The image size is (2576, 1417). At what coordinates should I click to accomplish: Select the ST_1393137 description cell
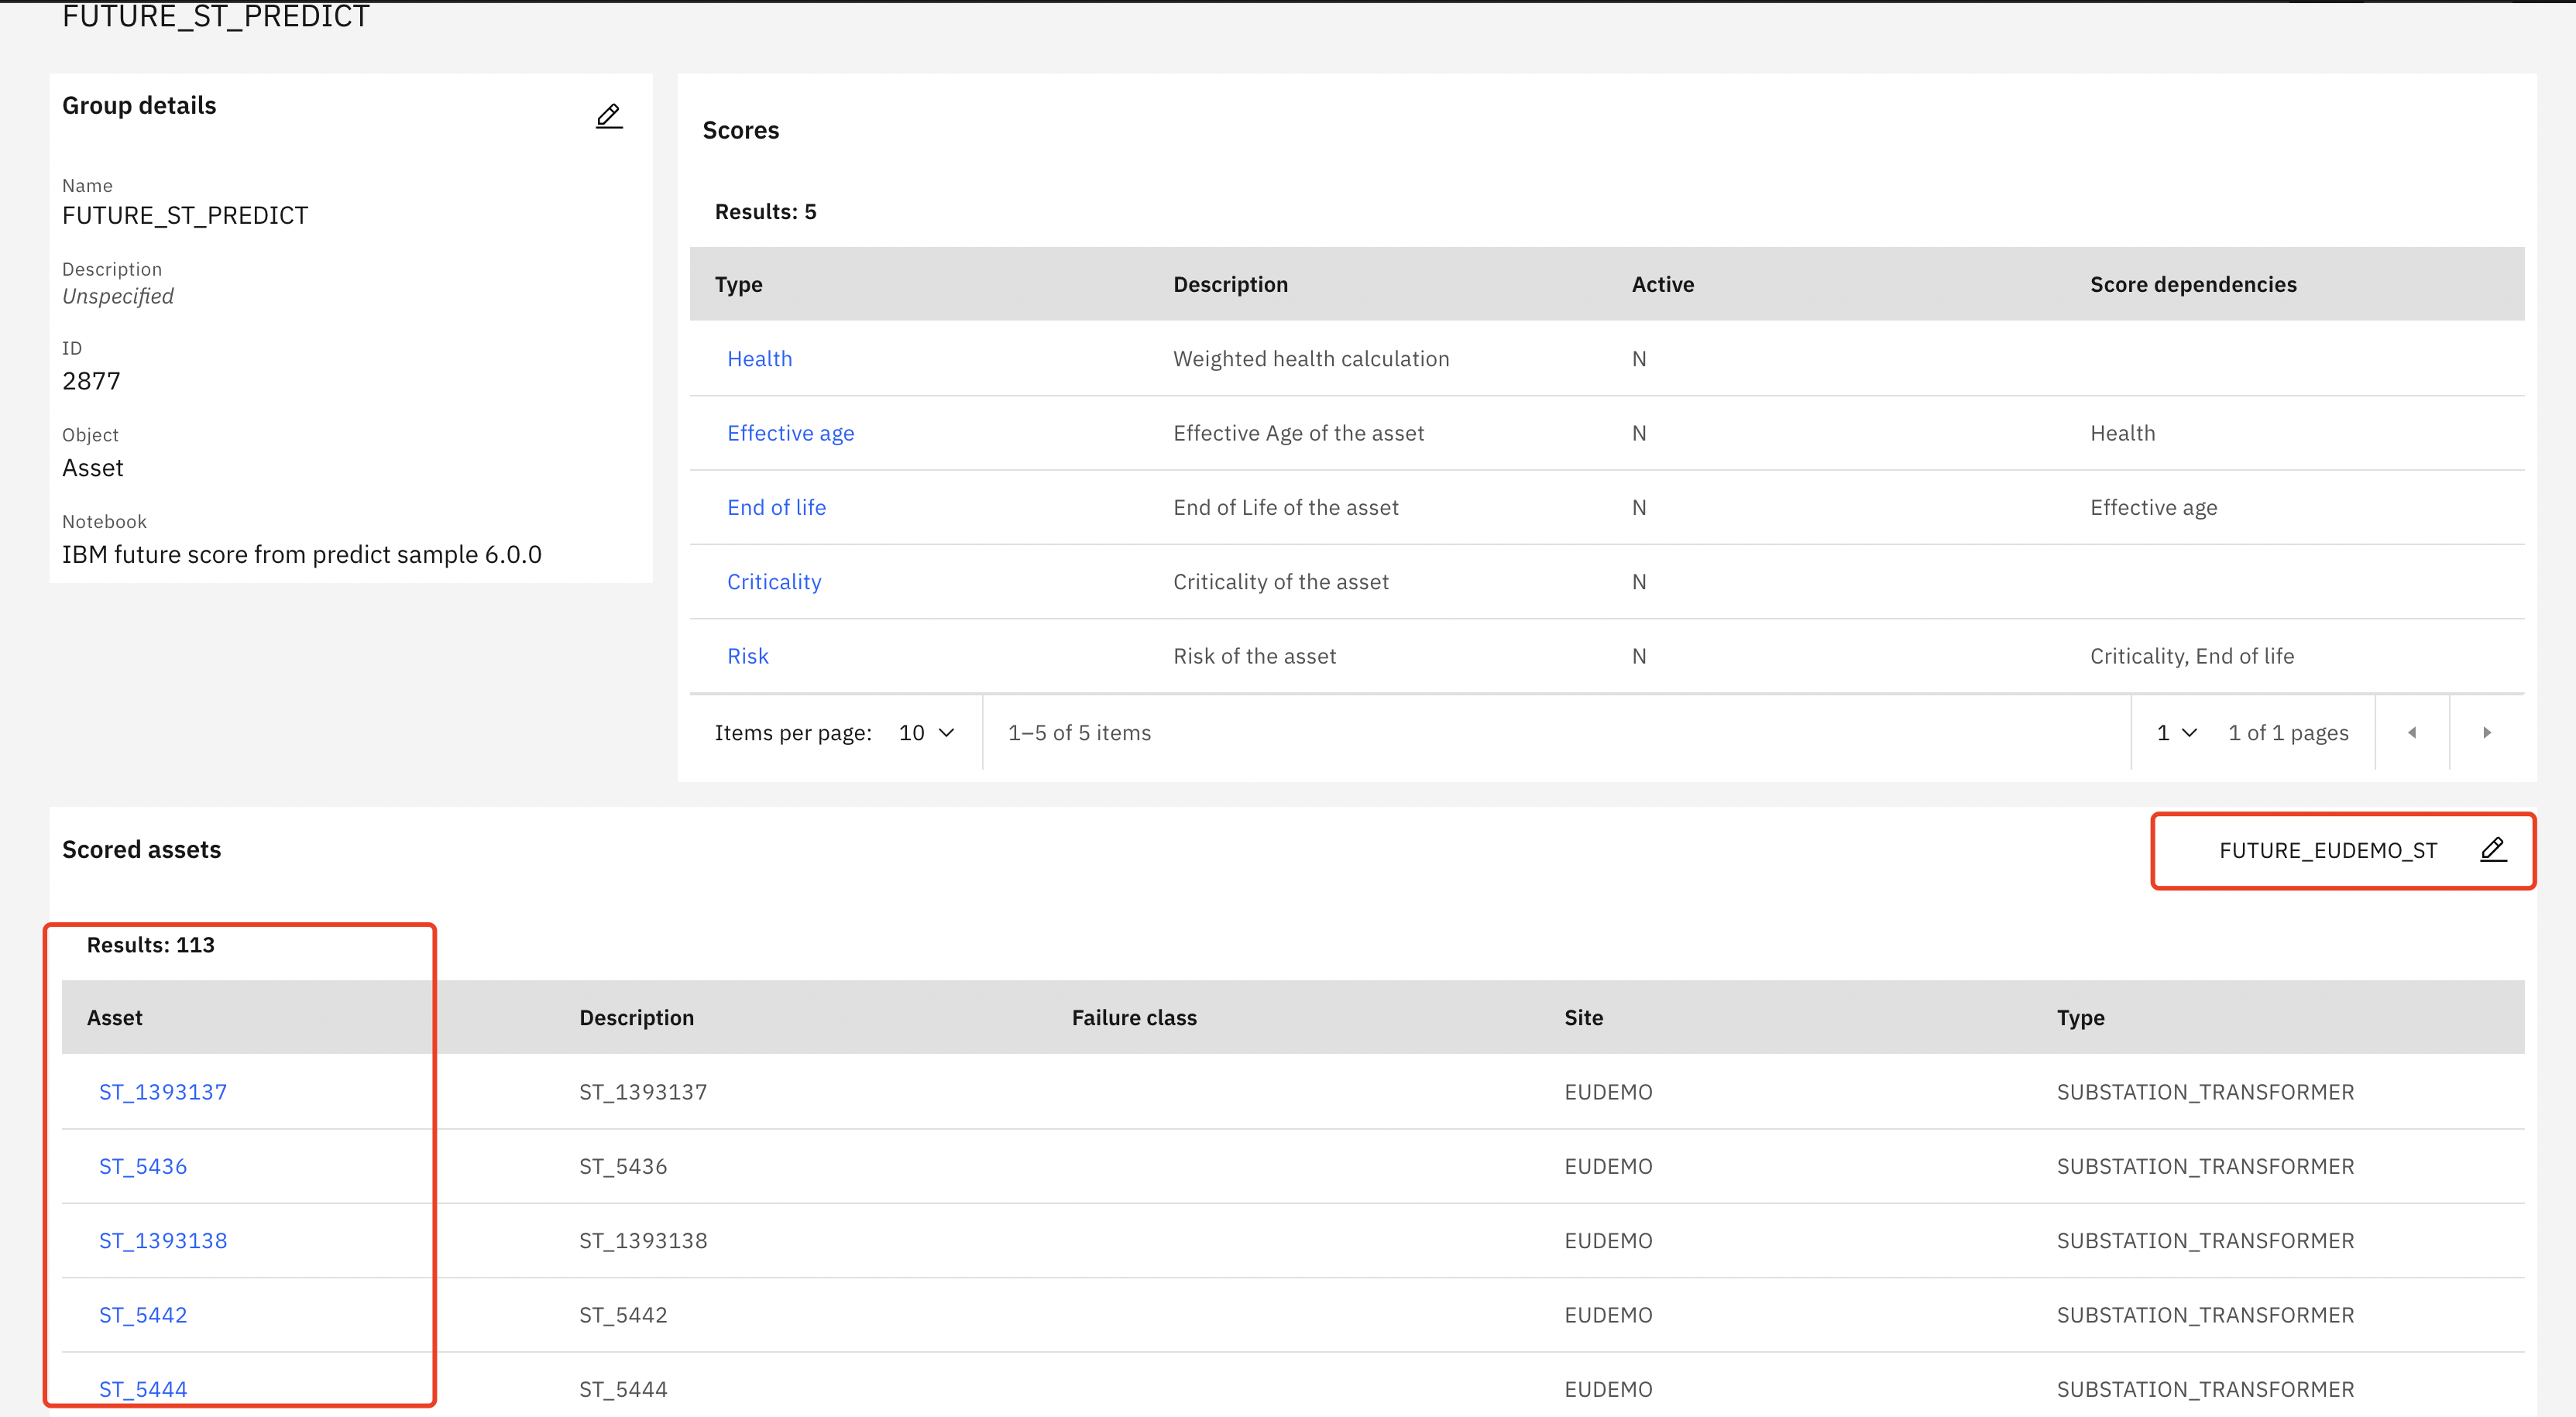(x=643, y=1092)
